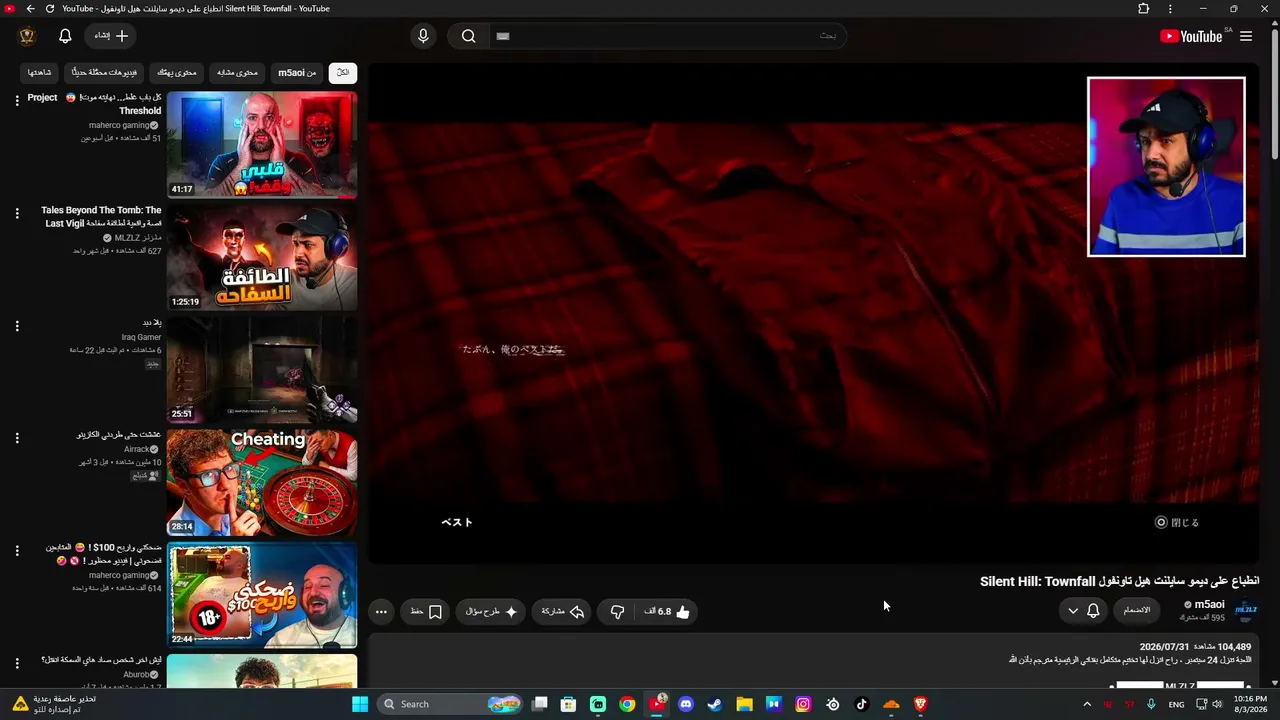Go back in the browser
Viewport: 1280px width, 720px height.
[30, 9]
